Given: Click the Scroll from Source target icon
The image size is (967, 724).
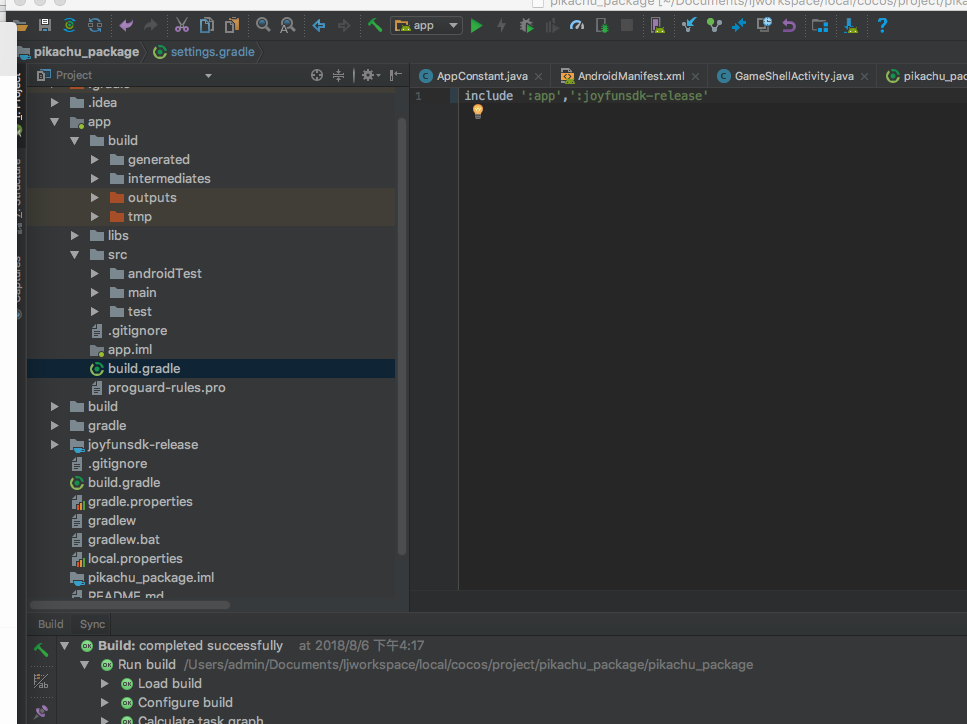Looking at the screenshot, I should click(317, 75).
